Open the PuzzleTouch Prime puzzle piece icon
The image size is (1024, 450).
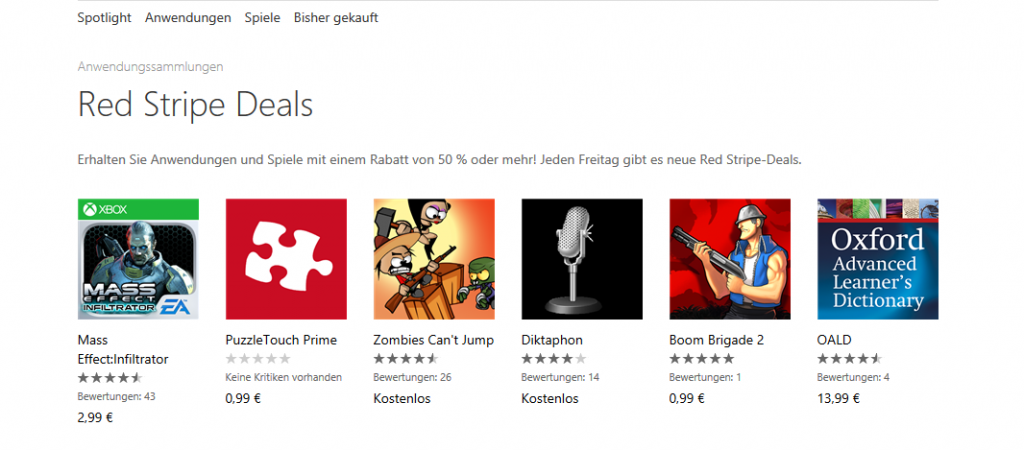click(286, 259)
